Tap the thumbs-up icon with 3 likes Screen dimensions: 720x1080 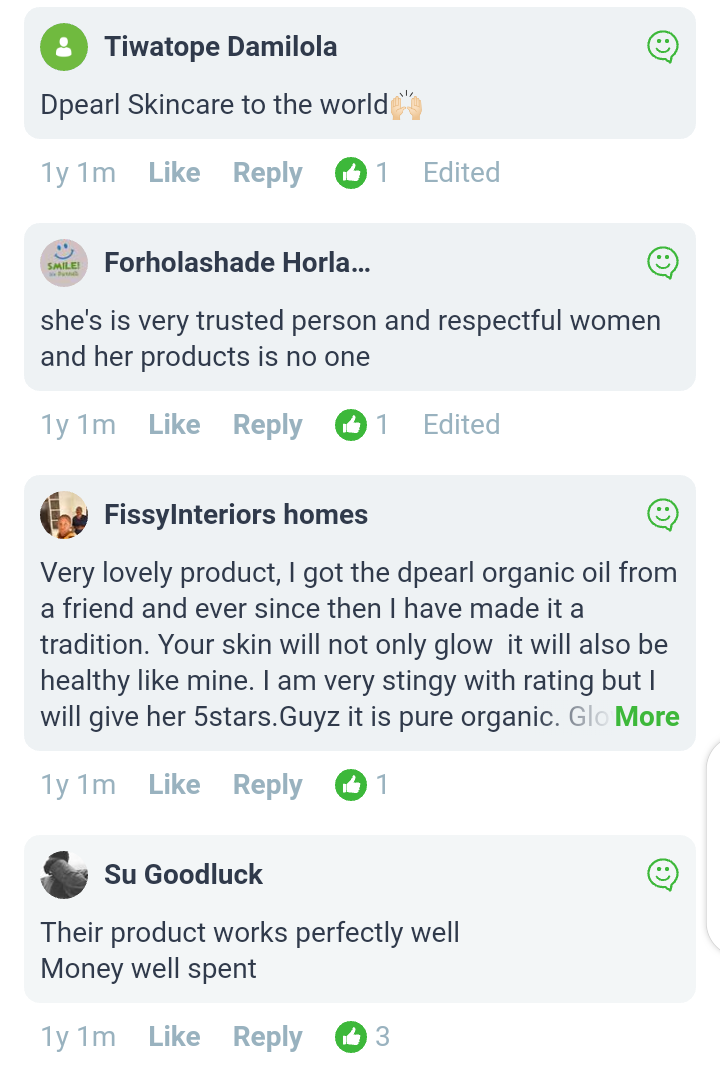(351, 1037)
